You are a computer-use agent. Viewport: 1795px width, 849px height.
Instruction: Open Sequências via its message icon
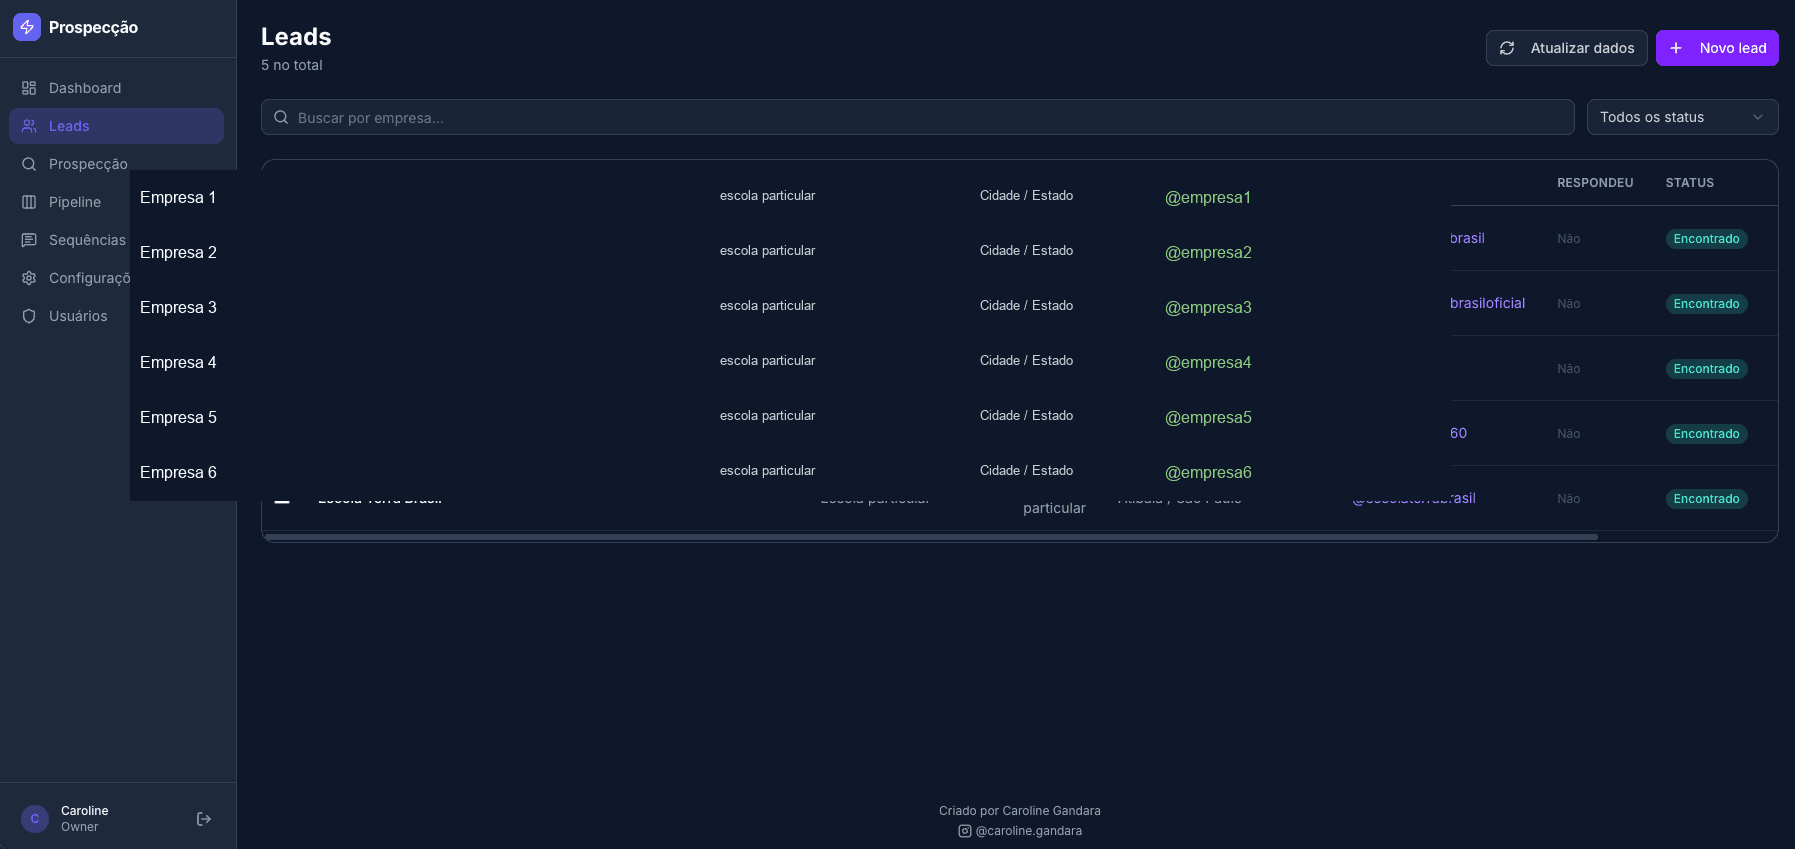[29, 240]
